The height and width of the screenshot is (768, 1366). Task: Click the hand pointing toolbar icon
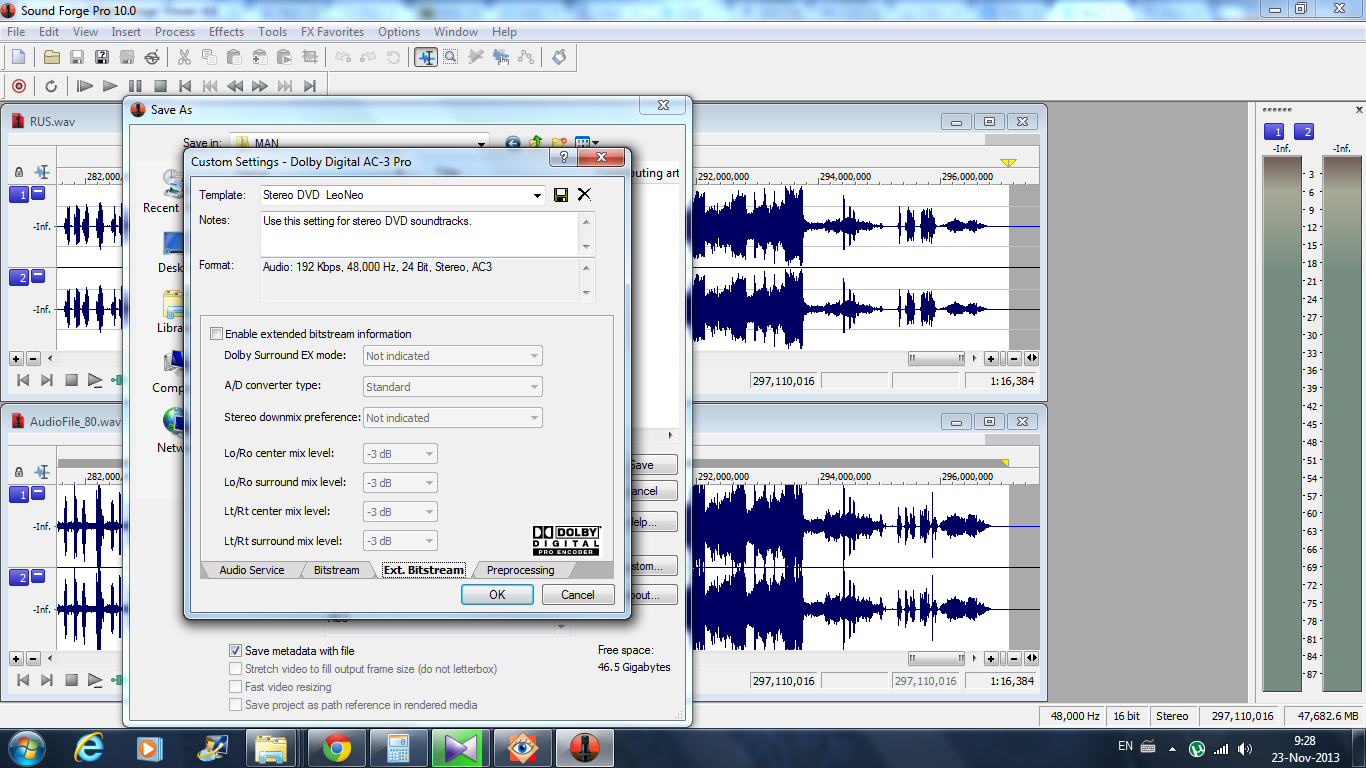coord(559,57)
